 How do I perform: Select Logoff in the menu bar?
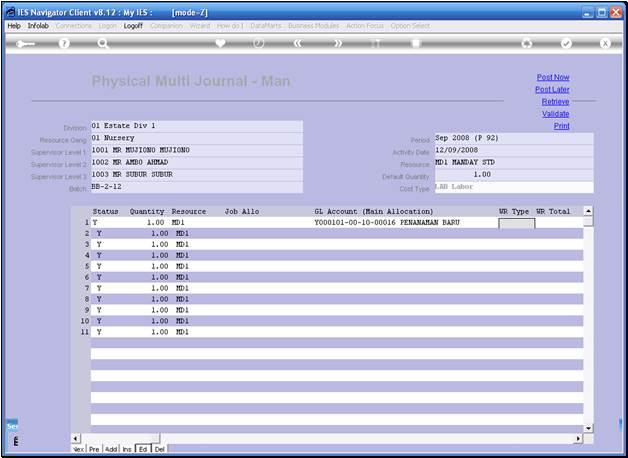133,26
